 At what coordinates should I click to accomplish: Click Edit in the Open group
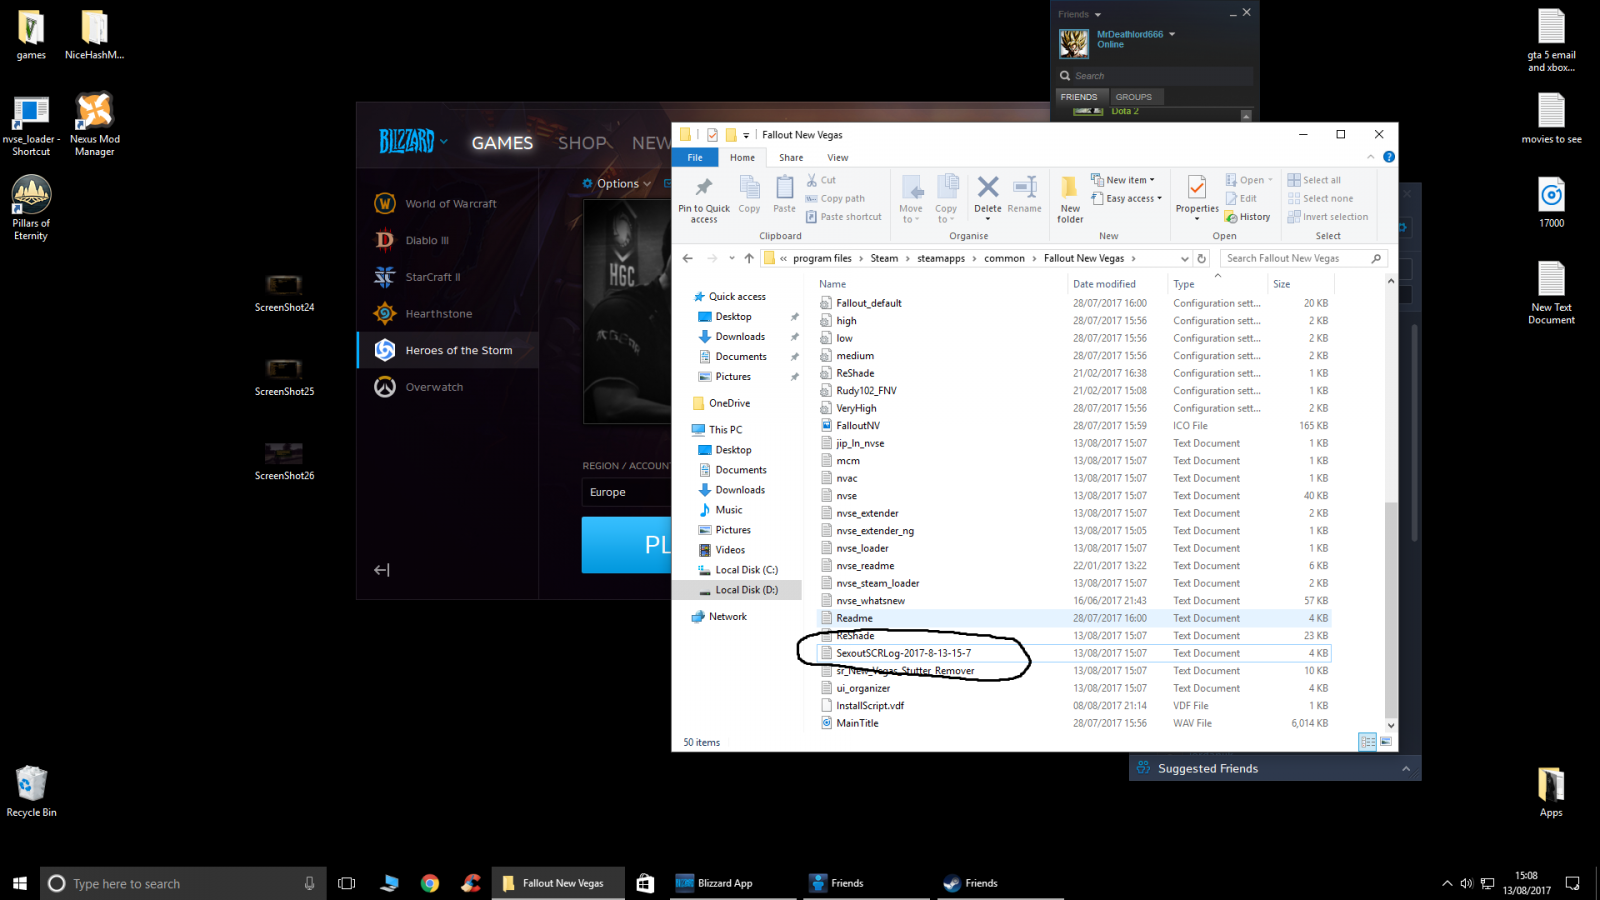[1241, 198]
